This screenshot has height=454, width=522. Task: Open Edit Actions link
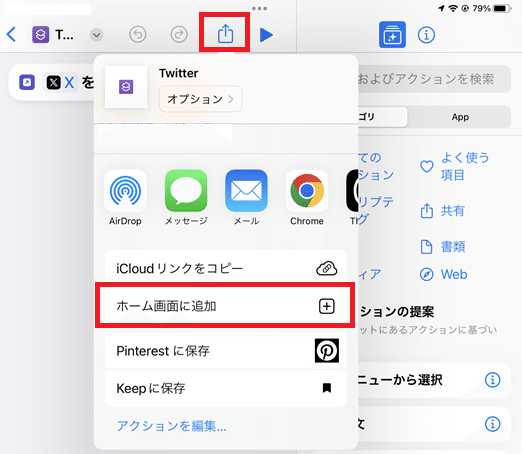pos(171,426)
